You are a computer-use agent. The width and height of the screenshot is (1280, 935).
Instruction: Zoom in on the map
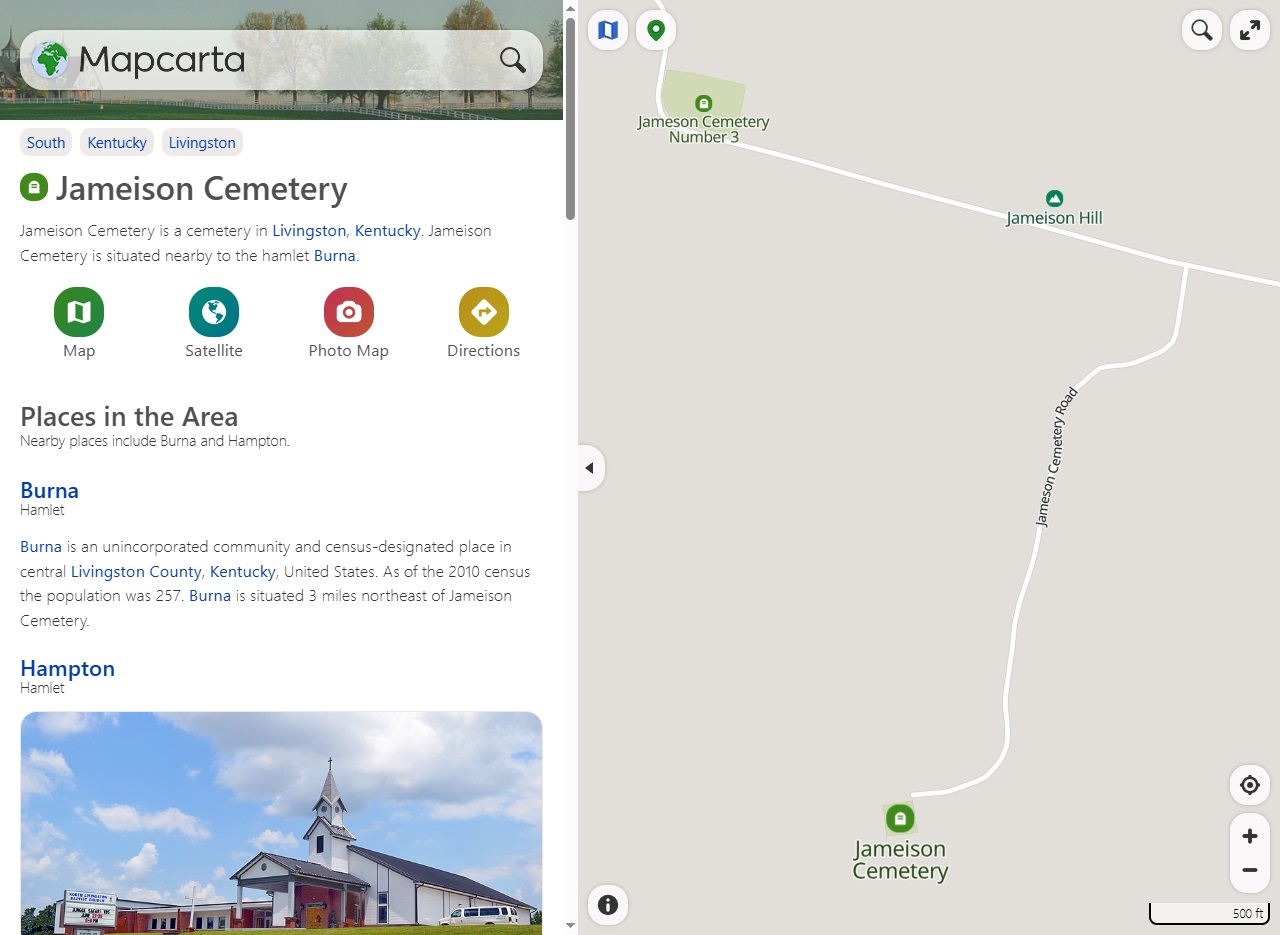tap(1250, 836)
